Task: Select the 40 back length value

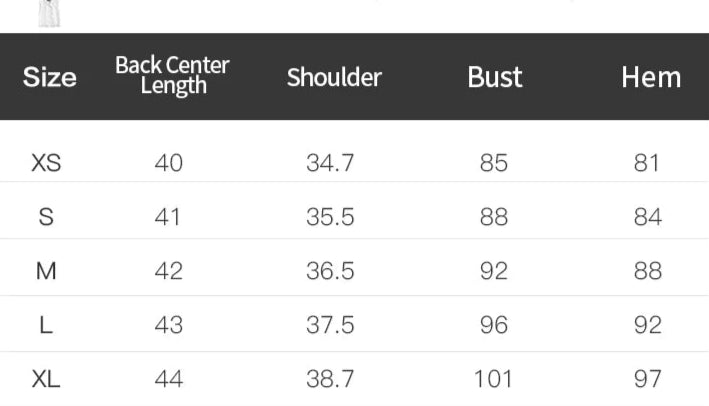Action: point(169,162)
